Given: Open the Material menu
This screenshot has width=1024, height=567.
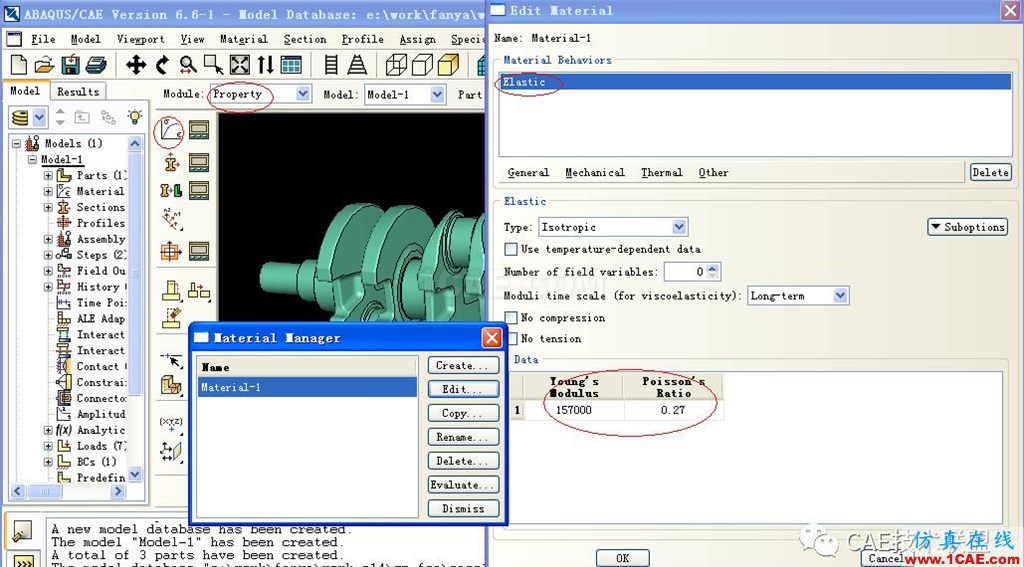Looking at the screenshot, I should click(244, 40).
